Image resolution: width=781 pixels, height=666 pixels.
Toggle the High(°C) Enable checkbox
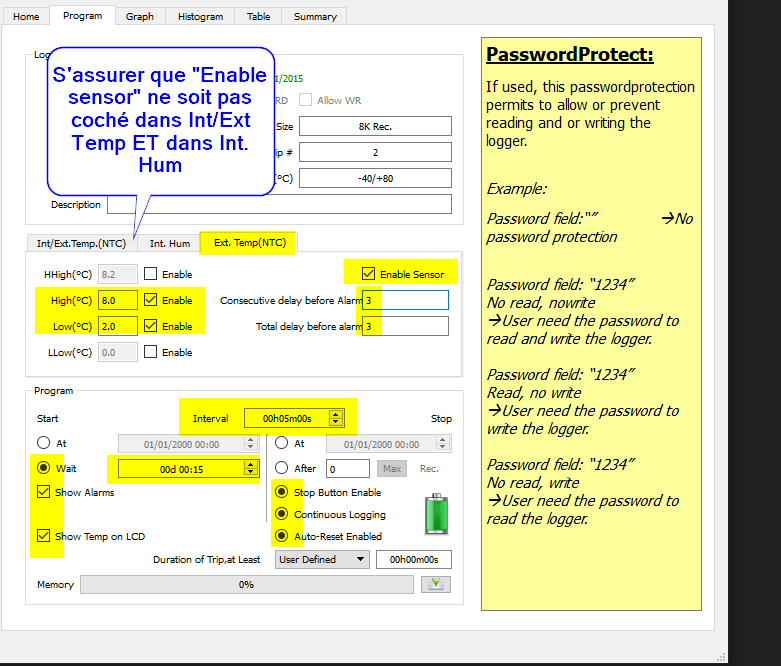click(x=150, y=300)
